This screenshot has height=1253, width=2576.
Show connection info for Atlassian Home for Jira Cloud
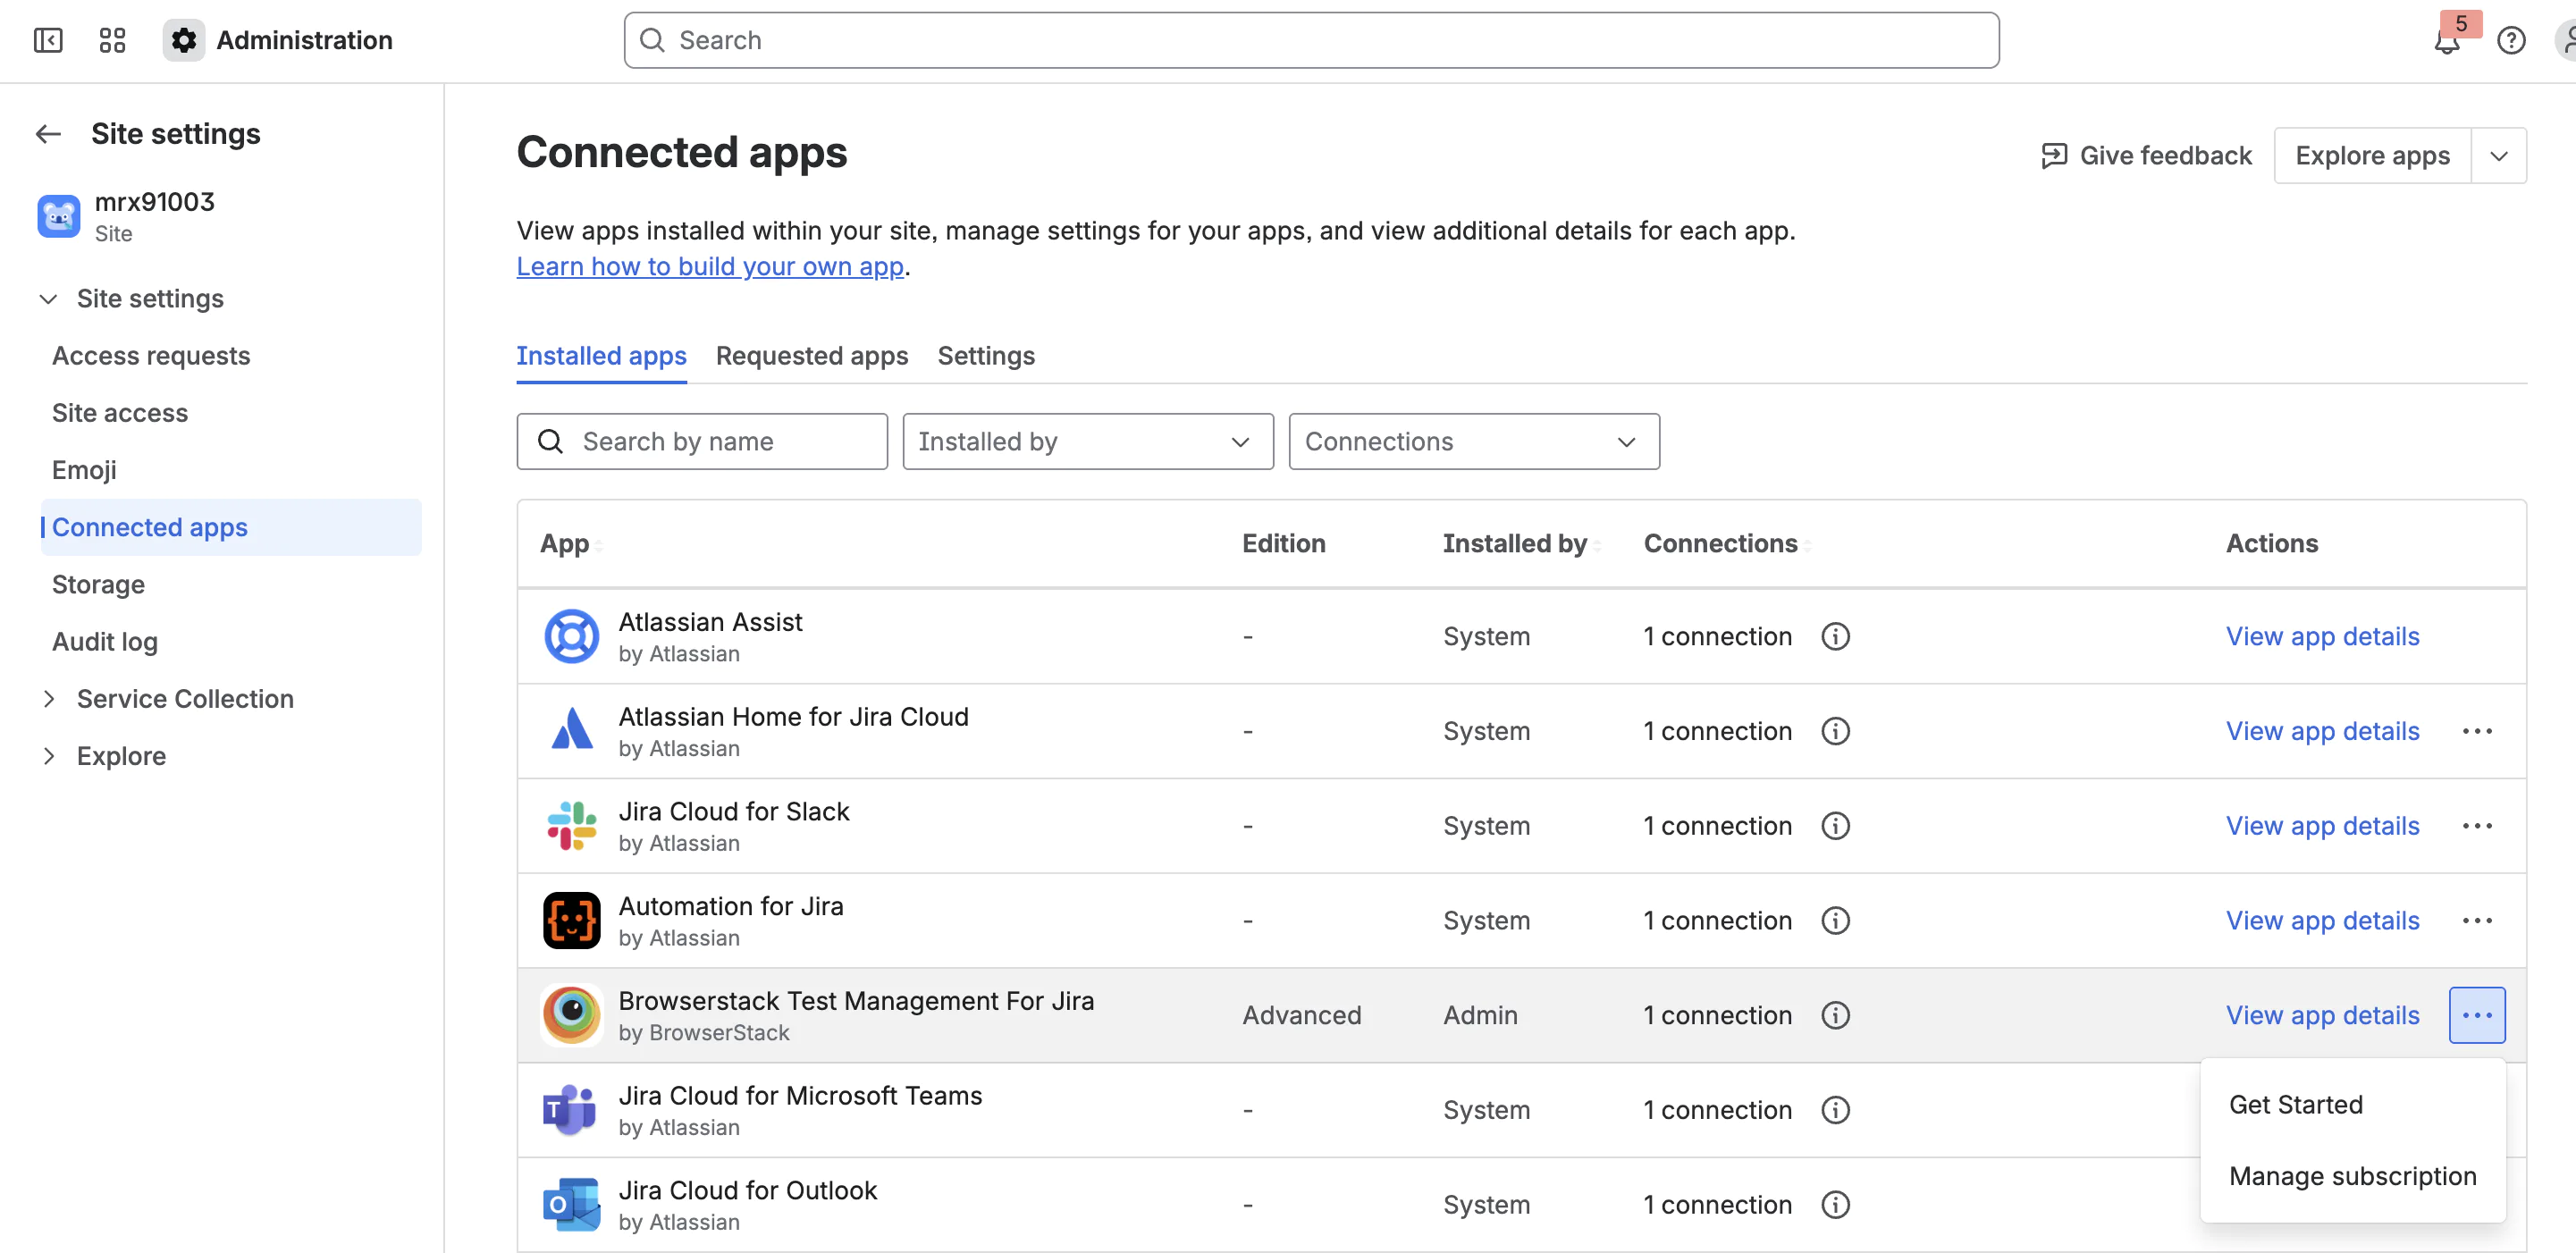click(x=1835, y=731)
